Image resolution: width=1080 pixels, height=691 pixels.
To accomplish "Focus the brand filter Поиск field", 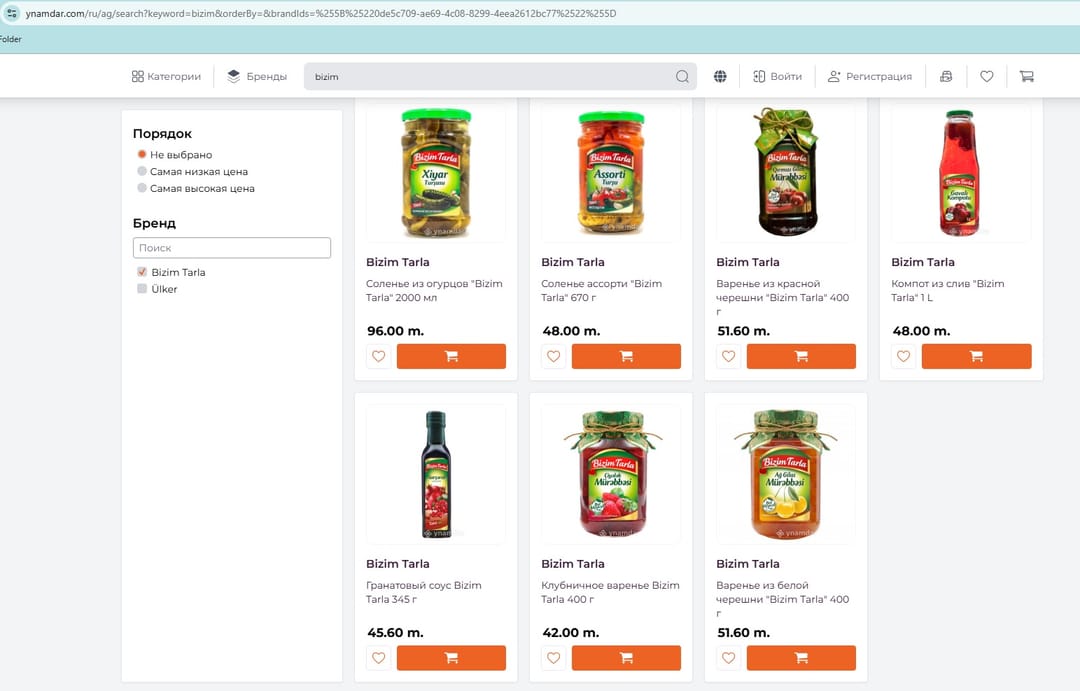I will coord(231,248).
